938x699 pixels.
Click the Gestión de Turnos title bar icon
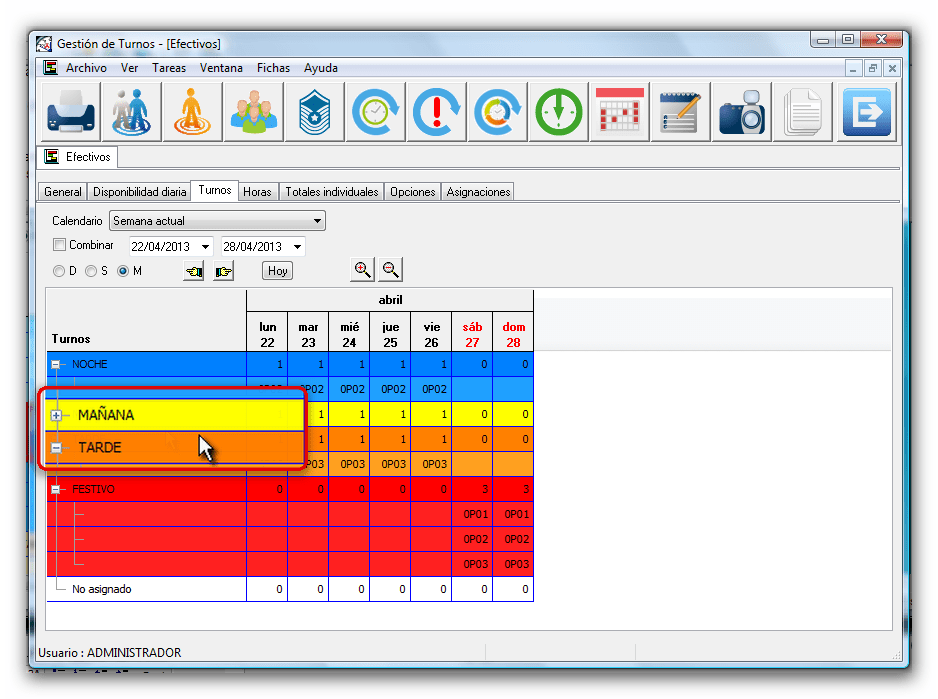[x=44, y=44]
